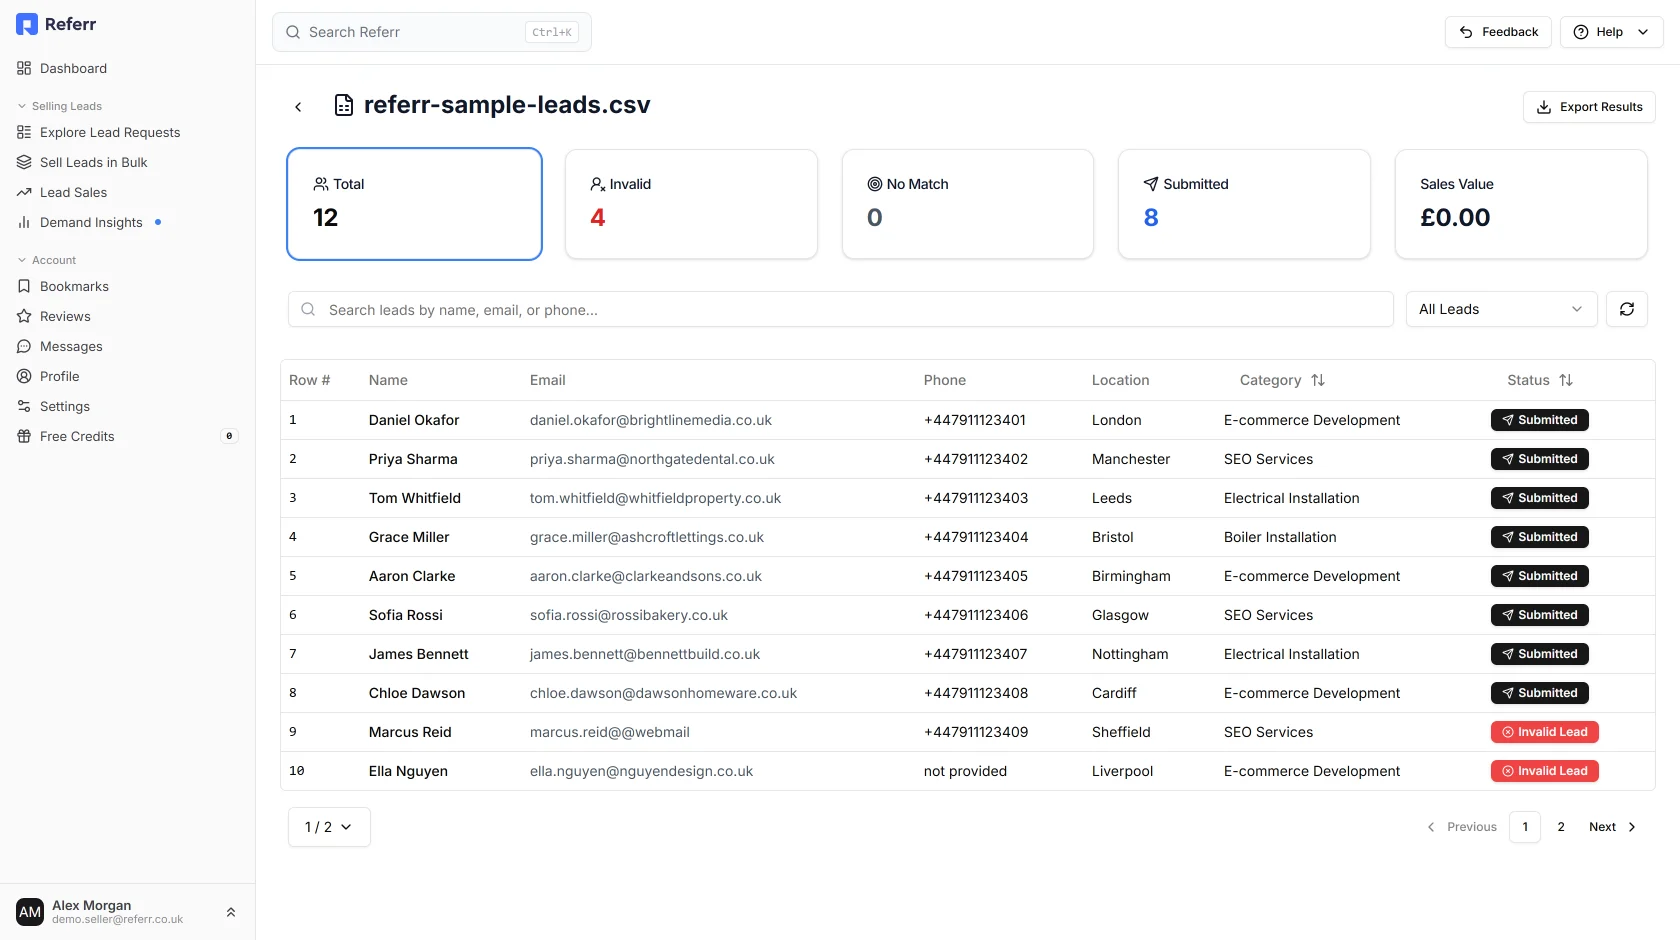
Task: Click the magnifier icon in leads search
Action: tap(309, 309)
